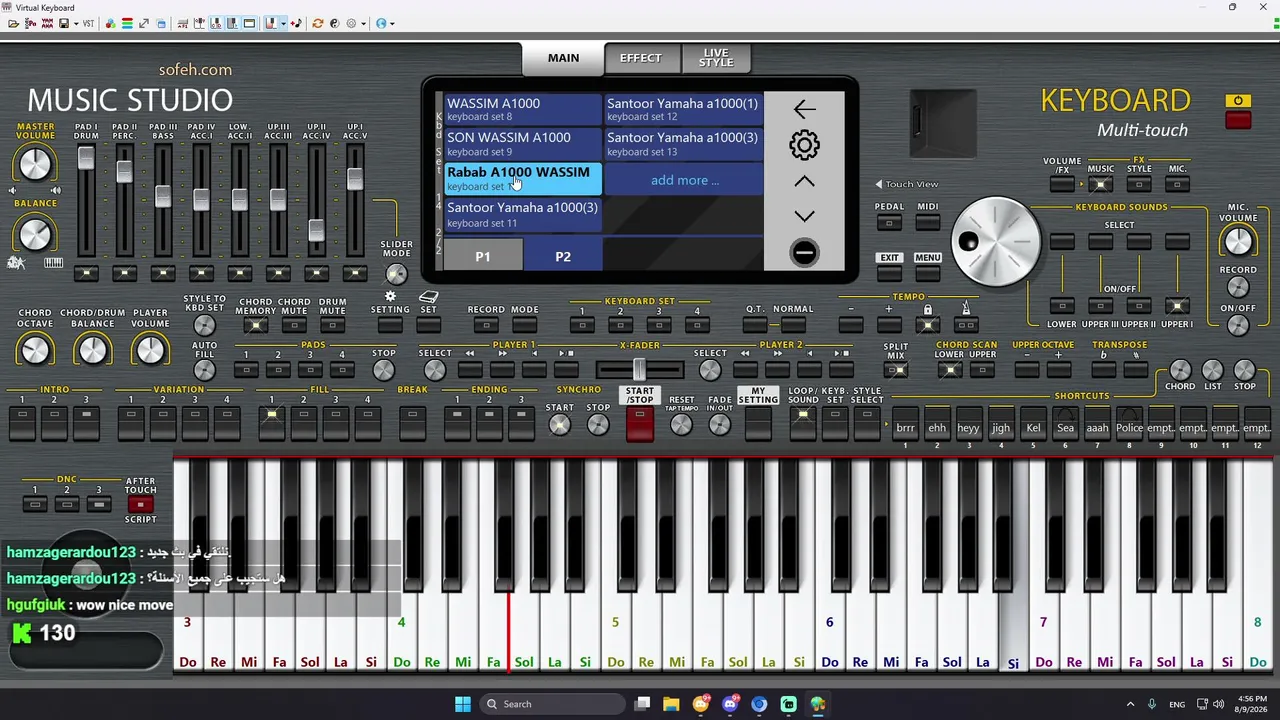The image size is (1280, 720).
Task: Toggle Chord Scan Lower button
Action: pyautogui.click(x=949, y=370)
